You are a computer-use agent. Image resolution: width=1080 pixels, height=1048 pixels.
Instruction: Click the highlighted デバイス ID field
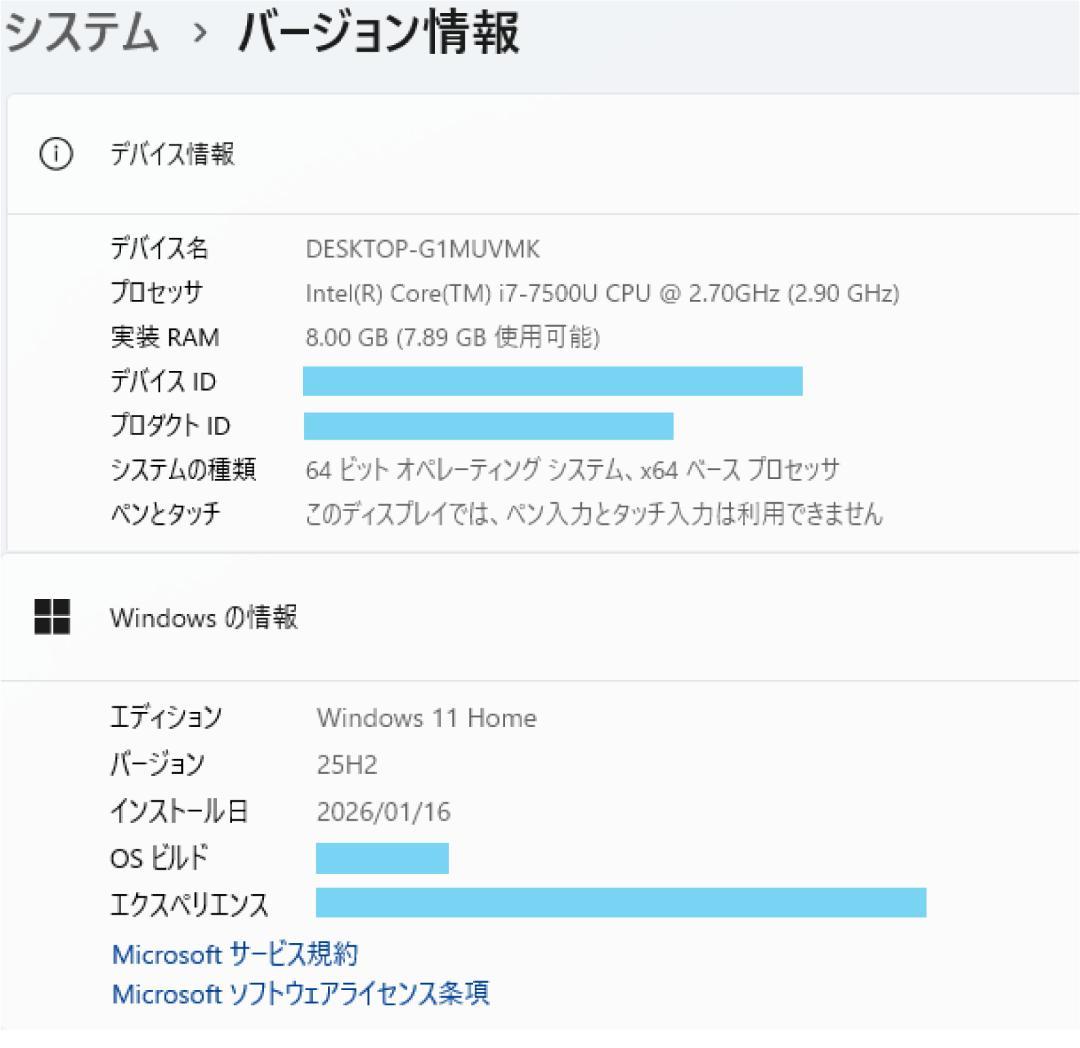pyautogui.click(x=550, y=381)
